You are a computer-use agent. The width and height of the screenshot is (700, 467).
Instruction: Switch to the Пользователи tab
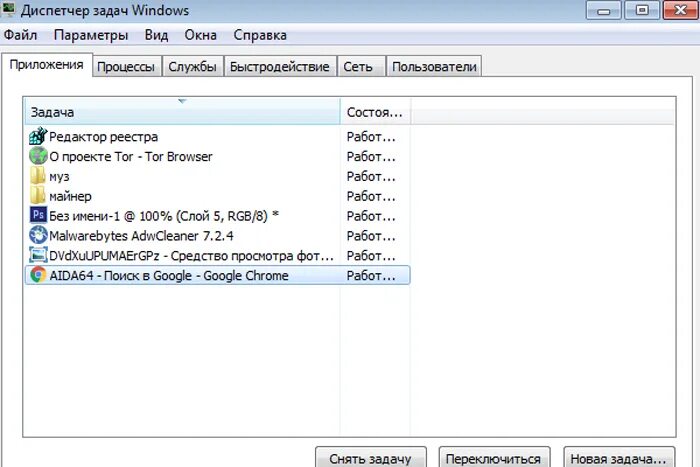[434, 67]
